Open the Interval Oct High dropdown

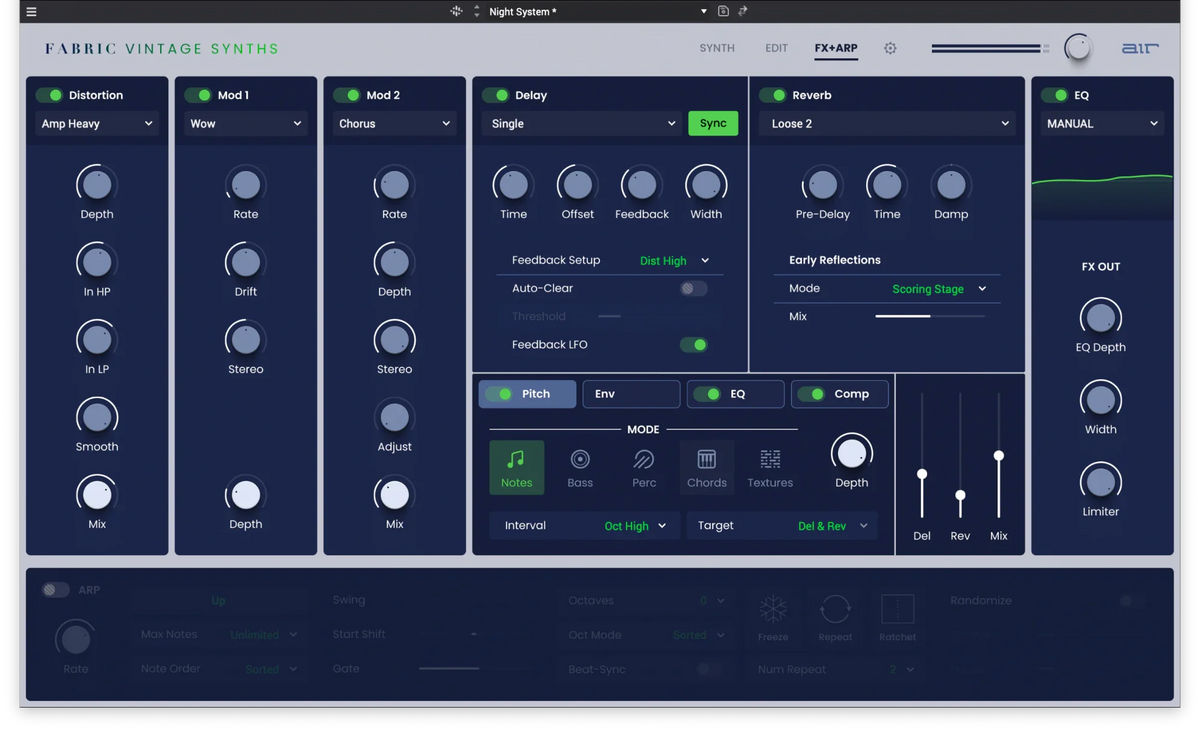point(585,525)
